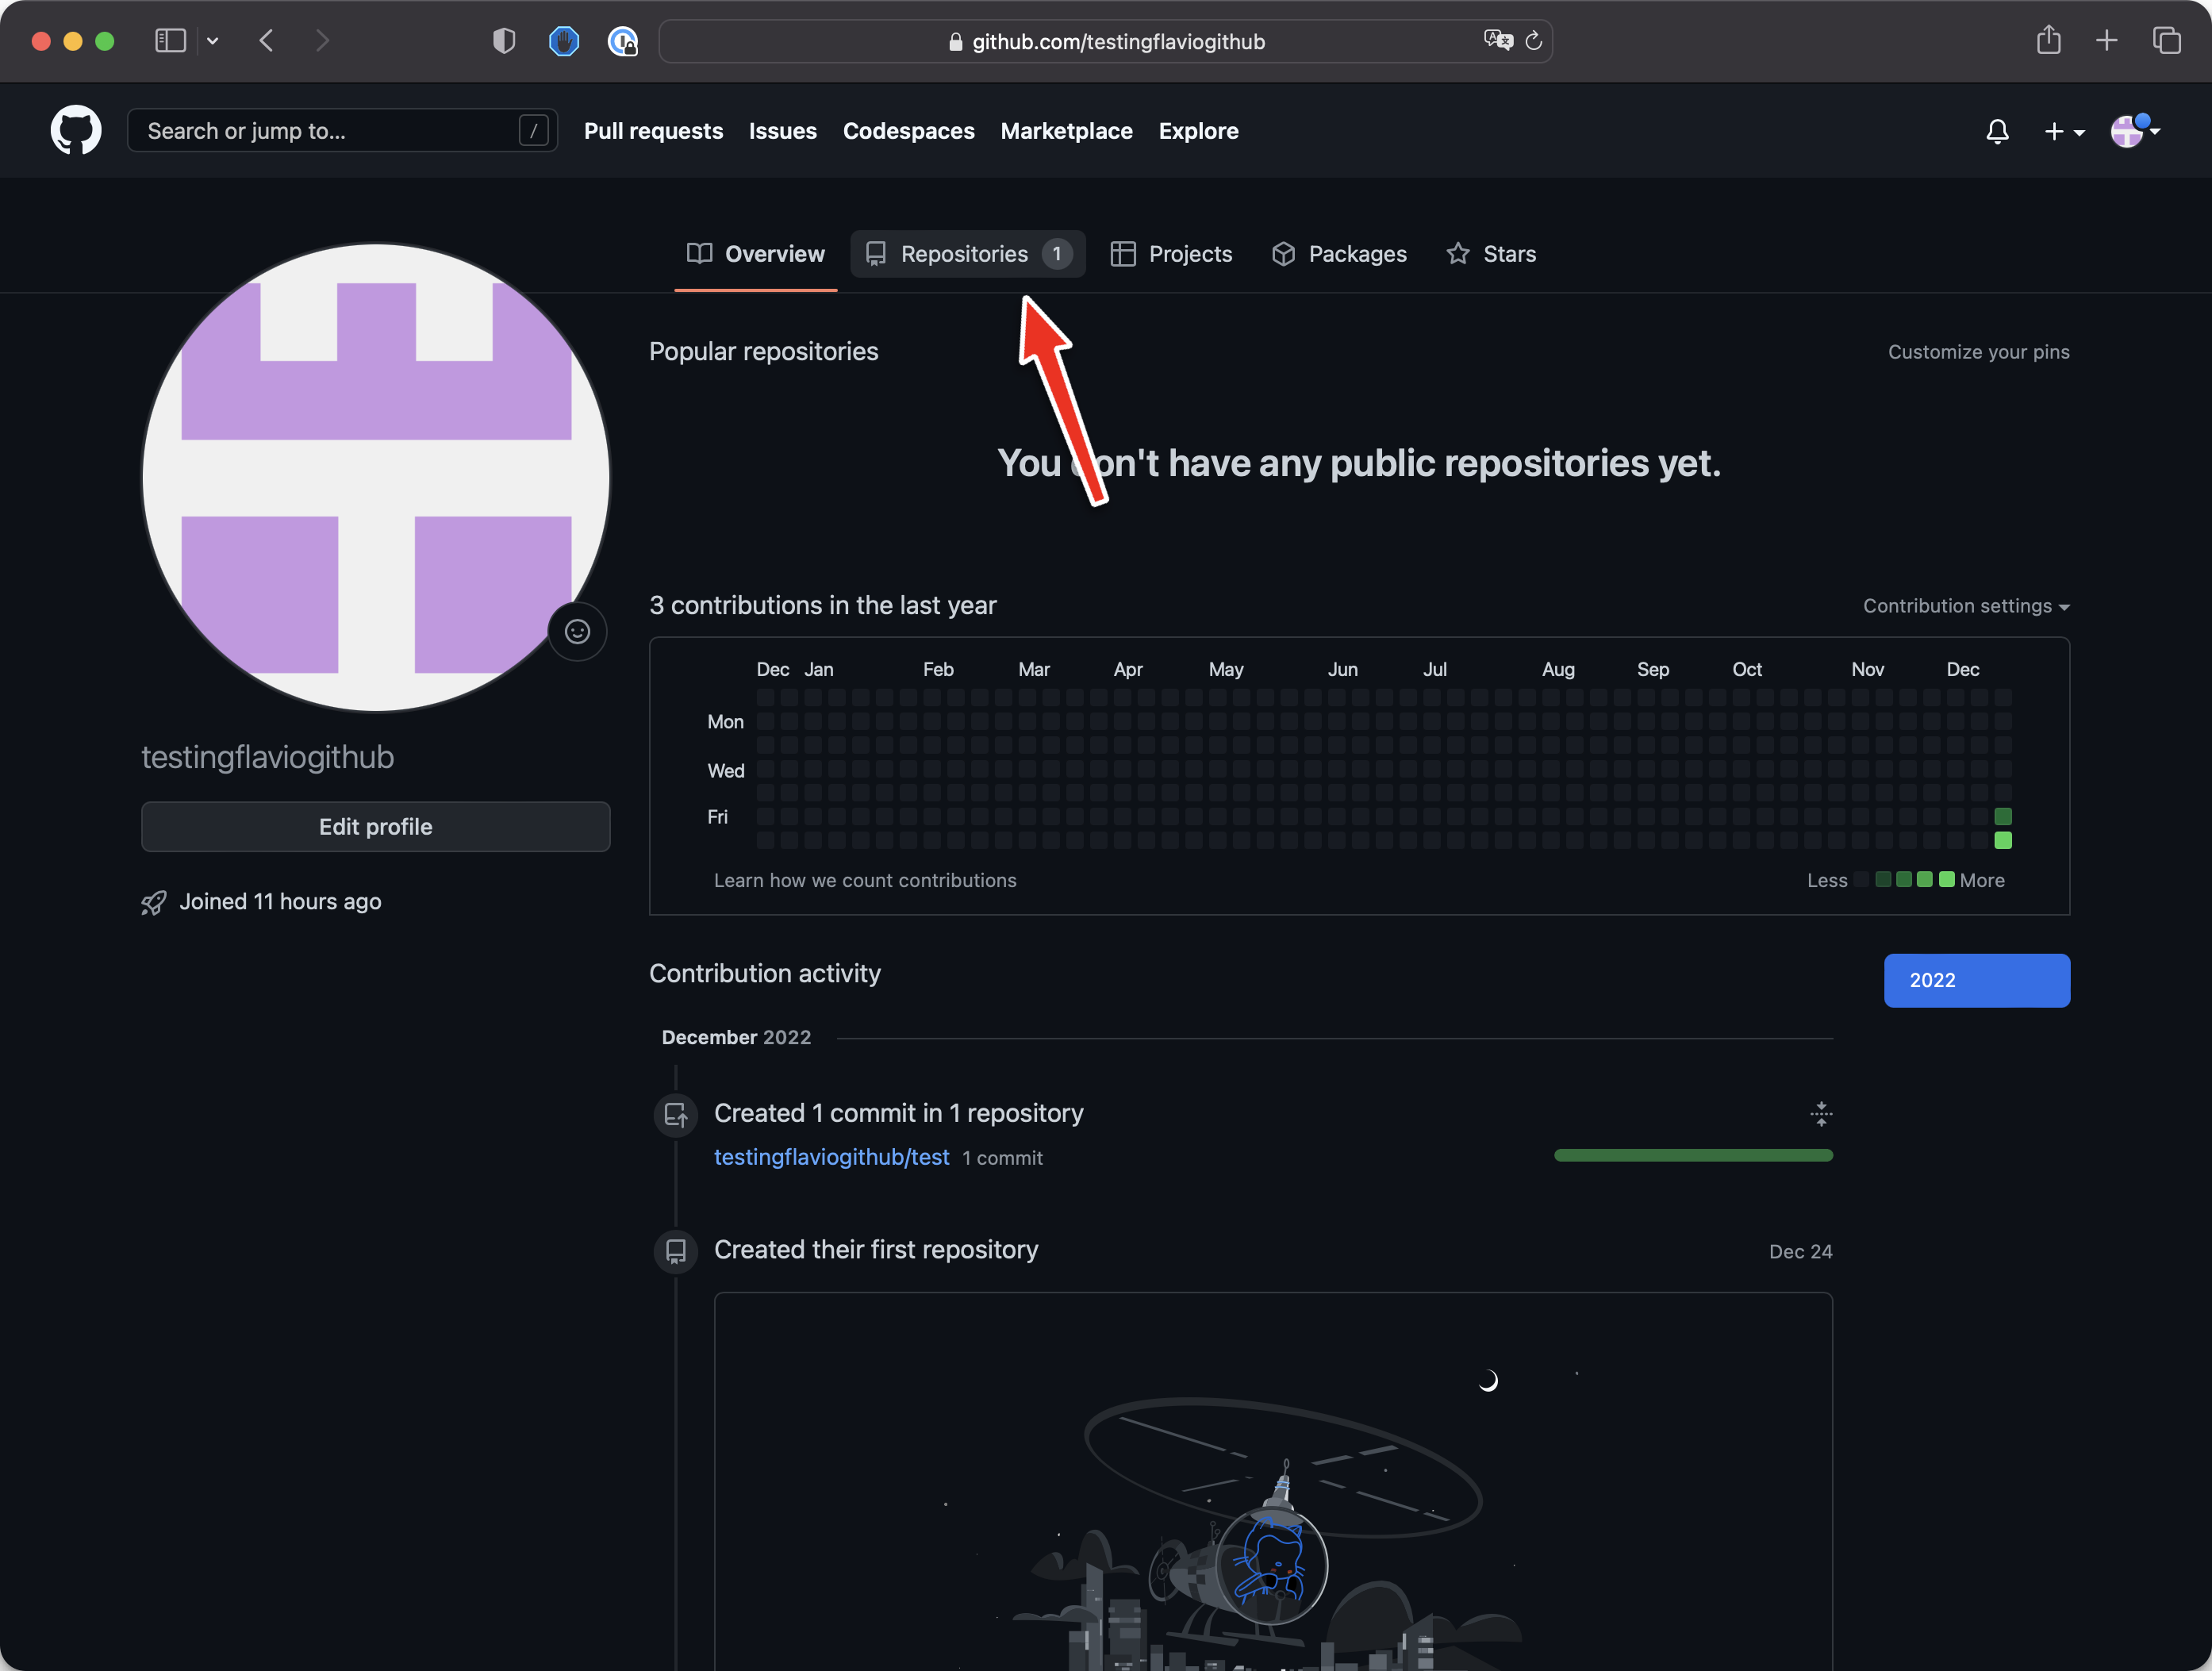Open the notifications bell
Viewport: 2212px width, 1671px height.
click(x=1997, y=131)
